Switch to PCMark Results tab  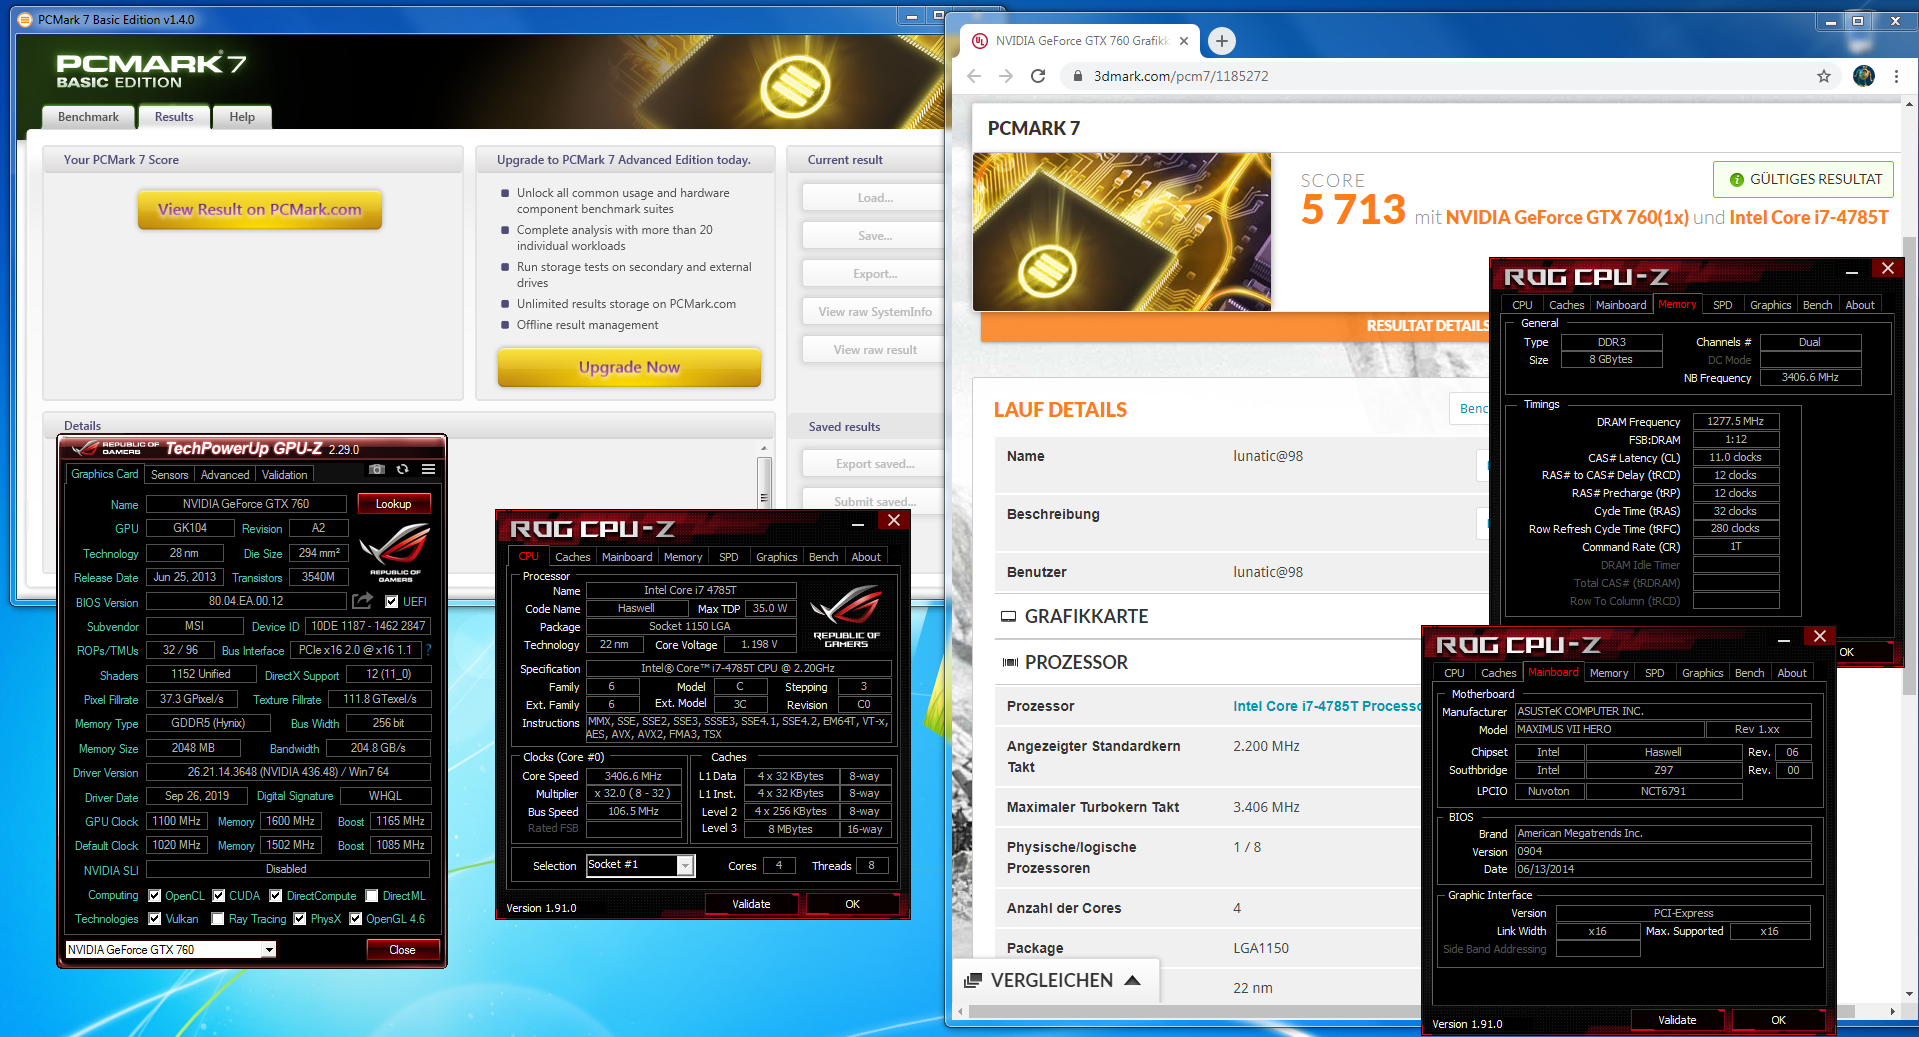point(174,117)
